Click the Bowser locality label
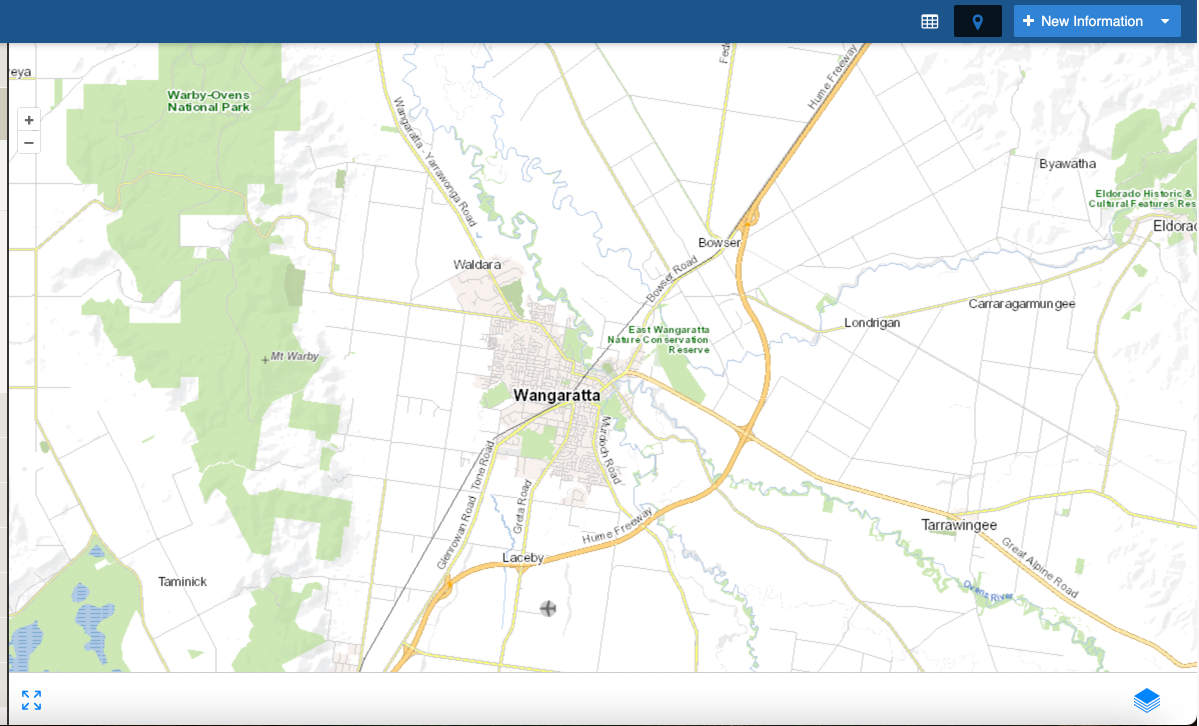Image resolution: width=1199 pixels, height=726 pixels. pyautogui.click(x=719, y=243)
